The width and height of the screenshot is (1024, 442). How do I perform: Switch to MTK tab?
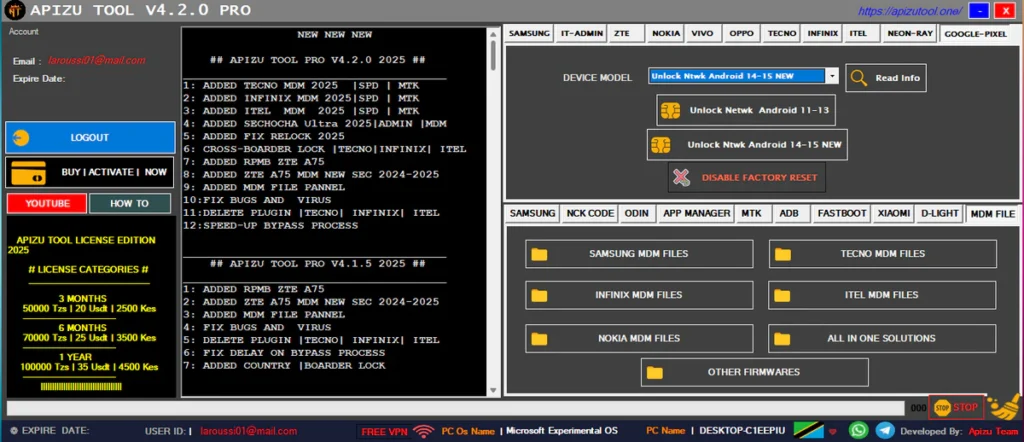[751, 213]
